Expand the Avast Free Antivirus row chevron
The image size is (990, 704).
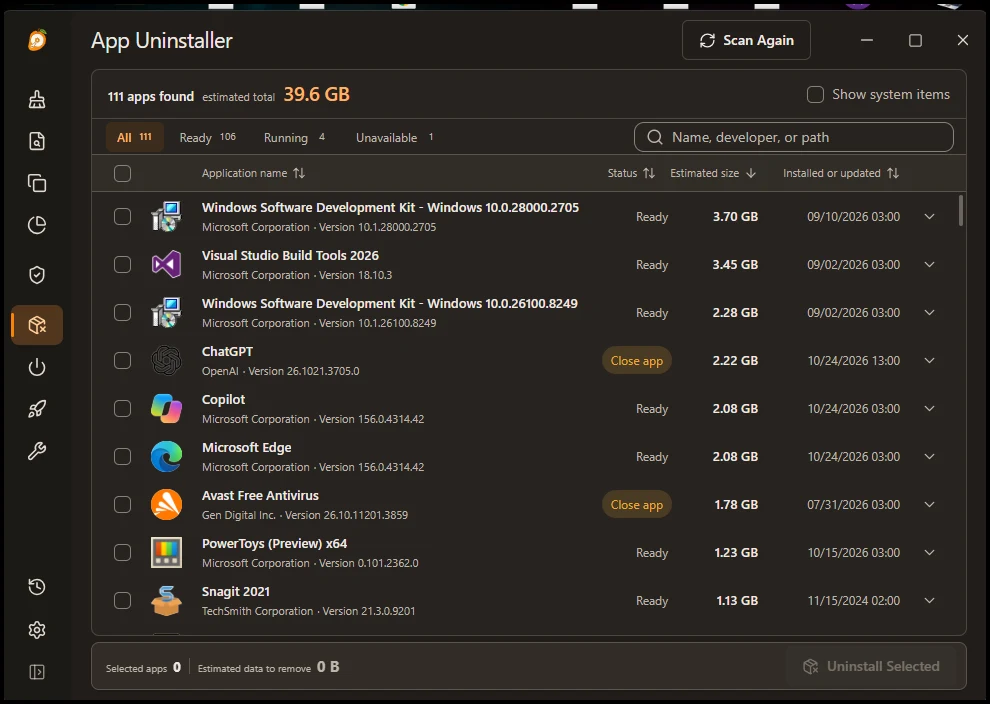click(x=929, y=504)
